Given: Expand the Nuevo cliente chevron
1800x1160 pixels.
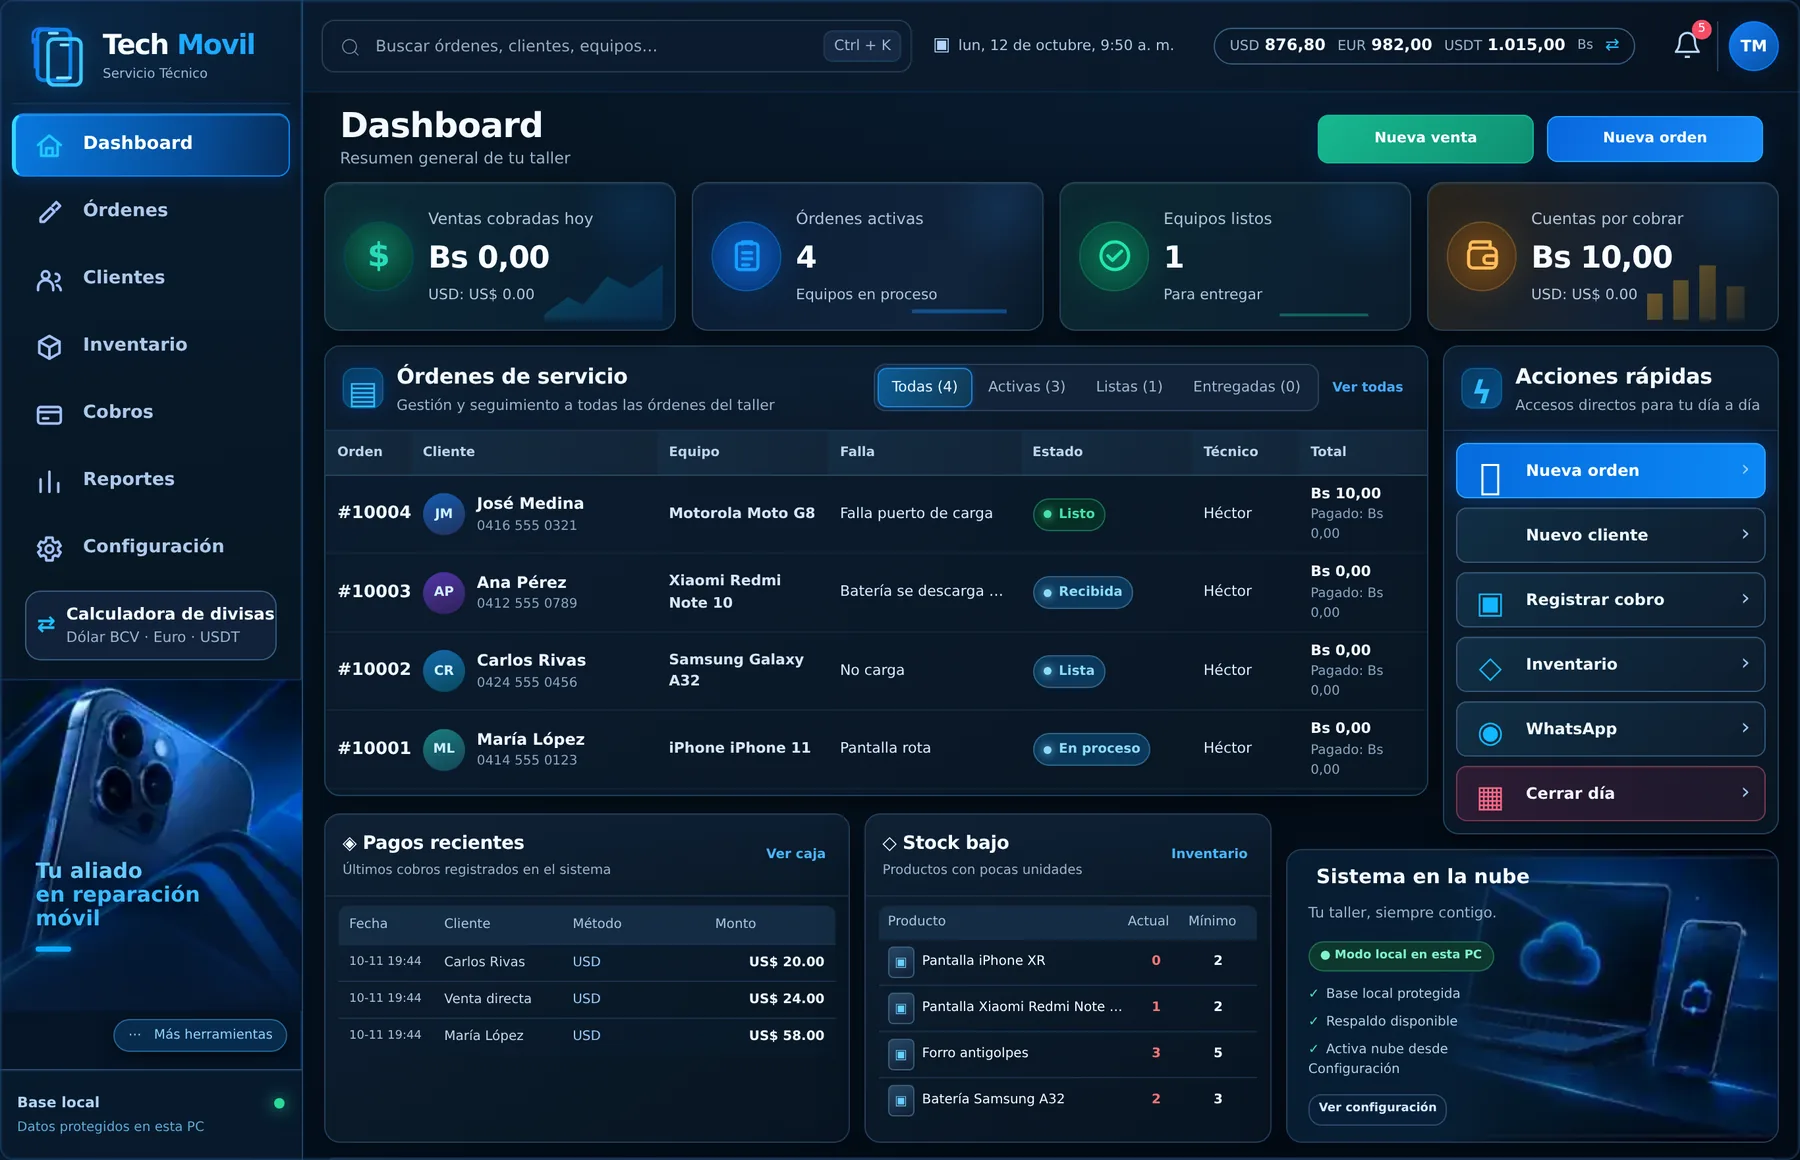Looking at the screenshot, I should pyautogui.click(x=1745, y=535).
